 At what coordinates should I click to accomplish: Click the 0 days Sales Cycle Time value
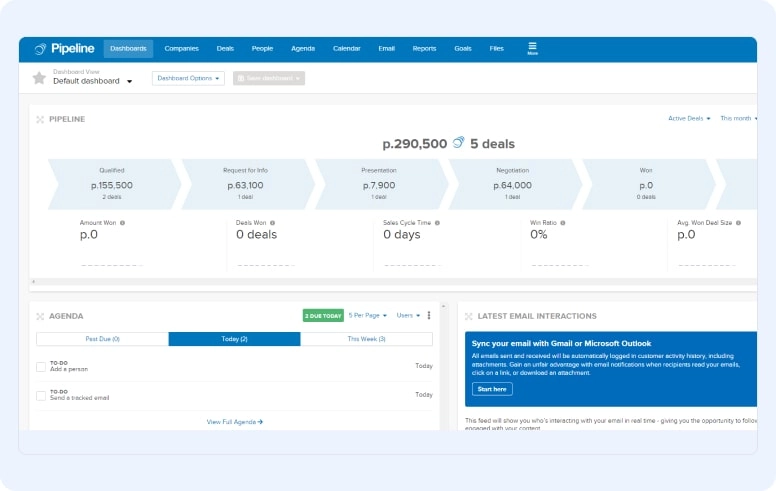(x=402, y=235)
